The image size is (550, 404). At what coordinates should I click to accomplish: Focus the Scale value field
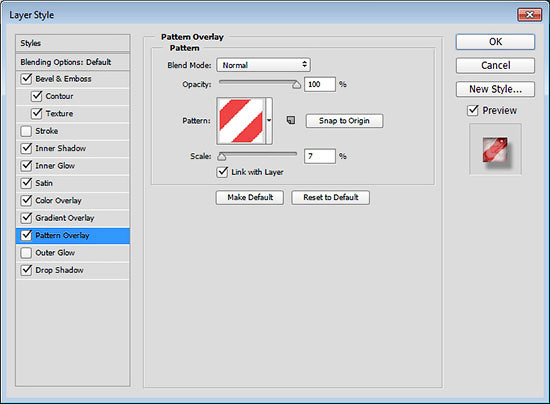(320, 156)
